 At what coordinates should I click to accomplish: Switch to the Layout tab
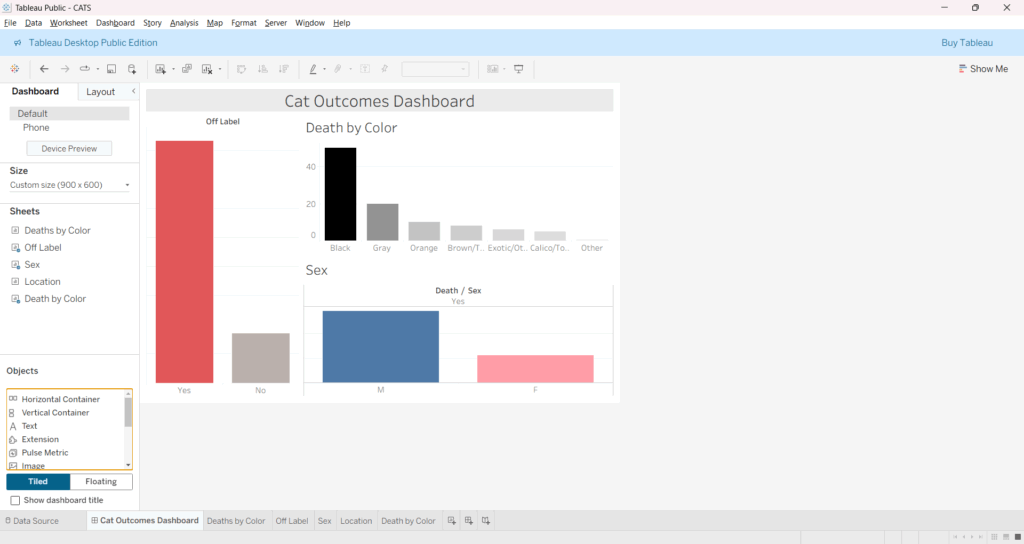(100, 92)
